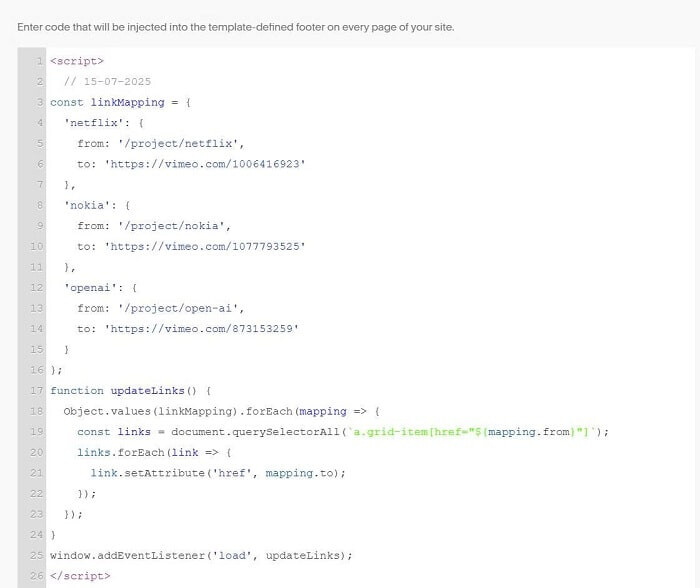Click line number 11 in the gutter
The width and height of the screenshot is (700, 588).
click(37, 267)
